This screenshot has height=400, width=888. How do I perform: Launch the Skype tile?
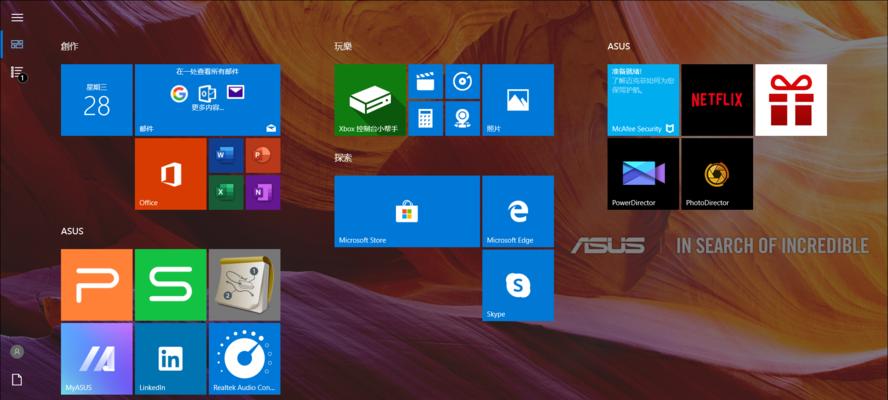pyautogui.click(x=518, y=286)
